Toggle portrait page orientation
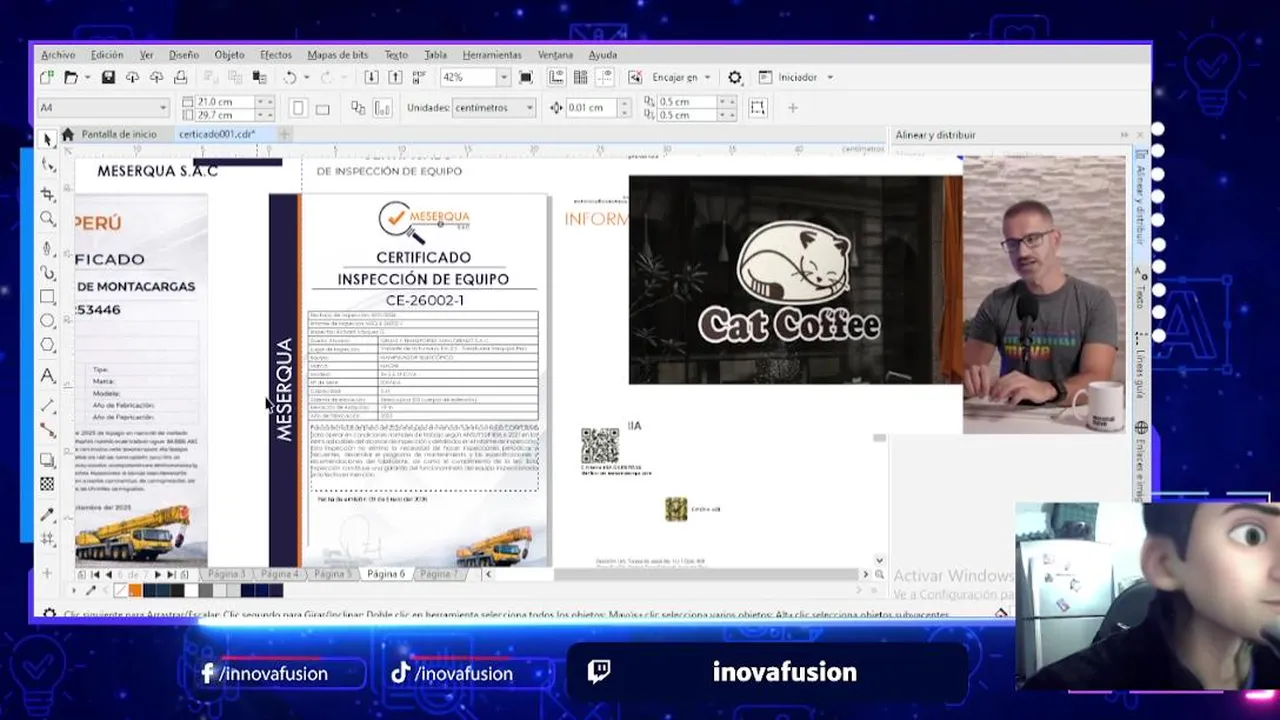Image resolution: width=1280 pixels, height=720 pixels. coord(297,108)
